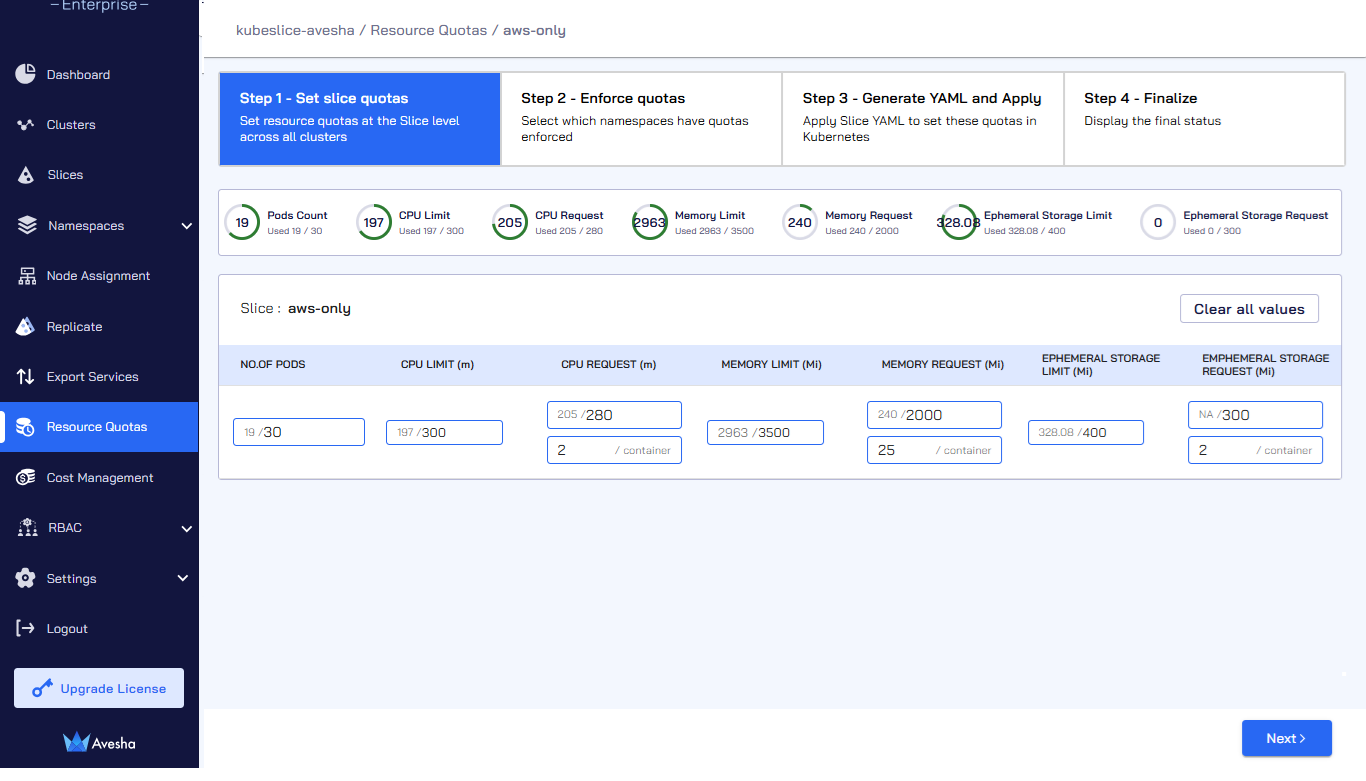Edit the Ephemeral Storage Limit field
Image resolution: width=1366 pixels, height=781 pixels.
coord(1086,432)
